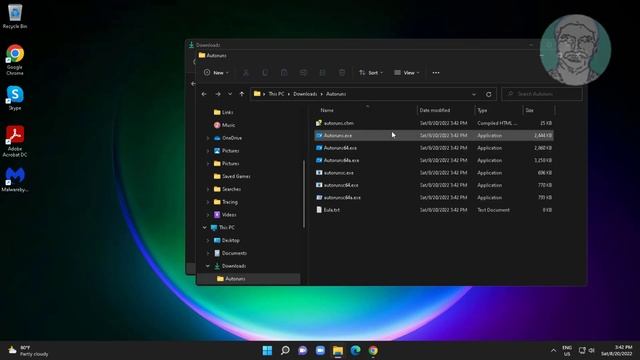Open the See more three-dots menu
This screenshot has height=360, width=640.
point(436,73)
